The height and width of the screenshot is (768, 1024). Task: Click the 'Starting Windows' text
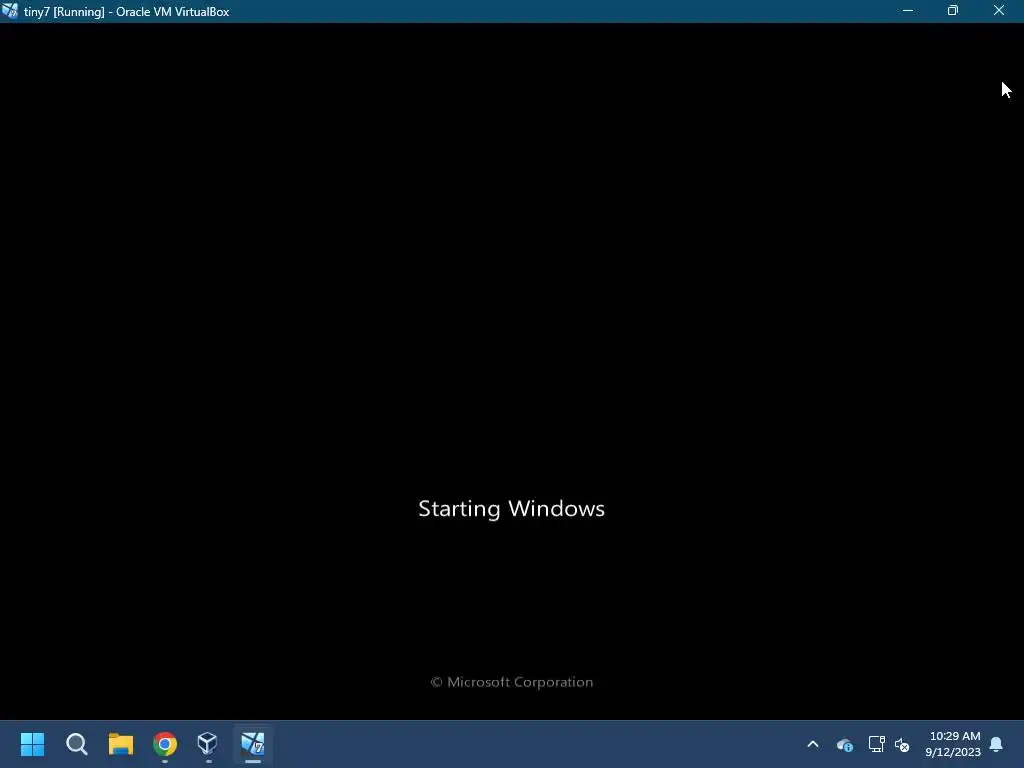click(x=511, y=509)
